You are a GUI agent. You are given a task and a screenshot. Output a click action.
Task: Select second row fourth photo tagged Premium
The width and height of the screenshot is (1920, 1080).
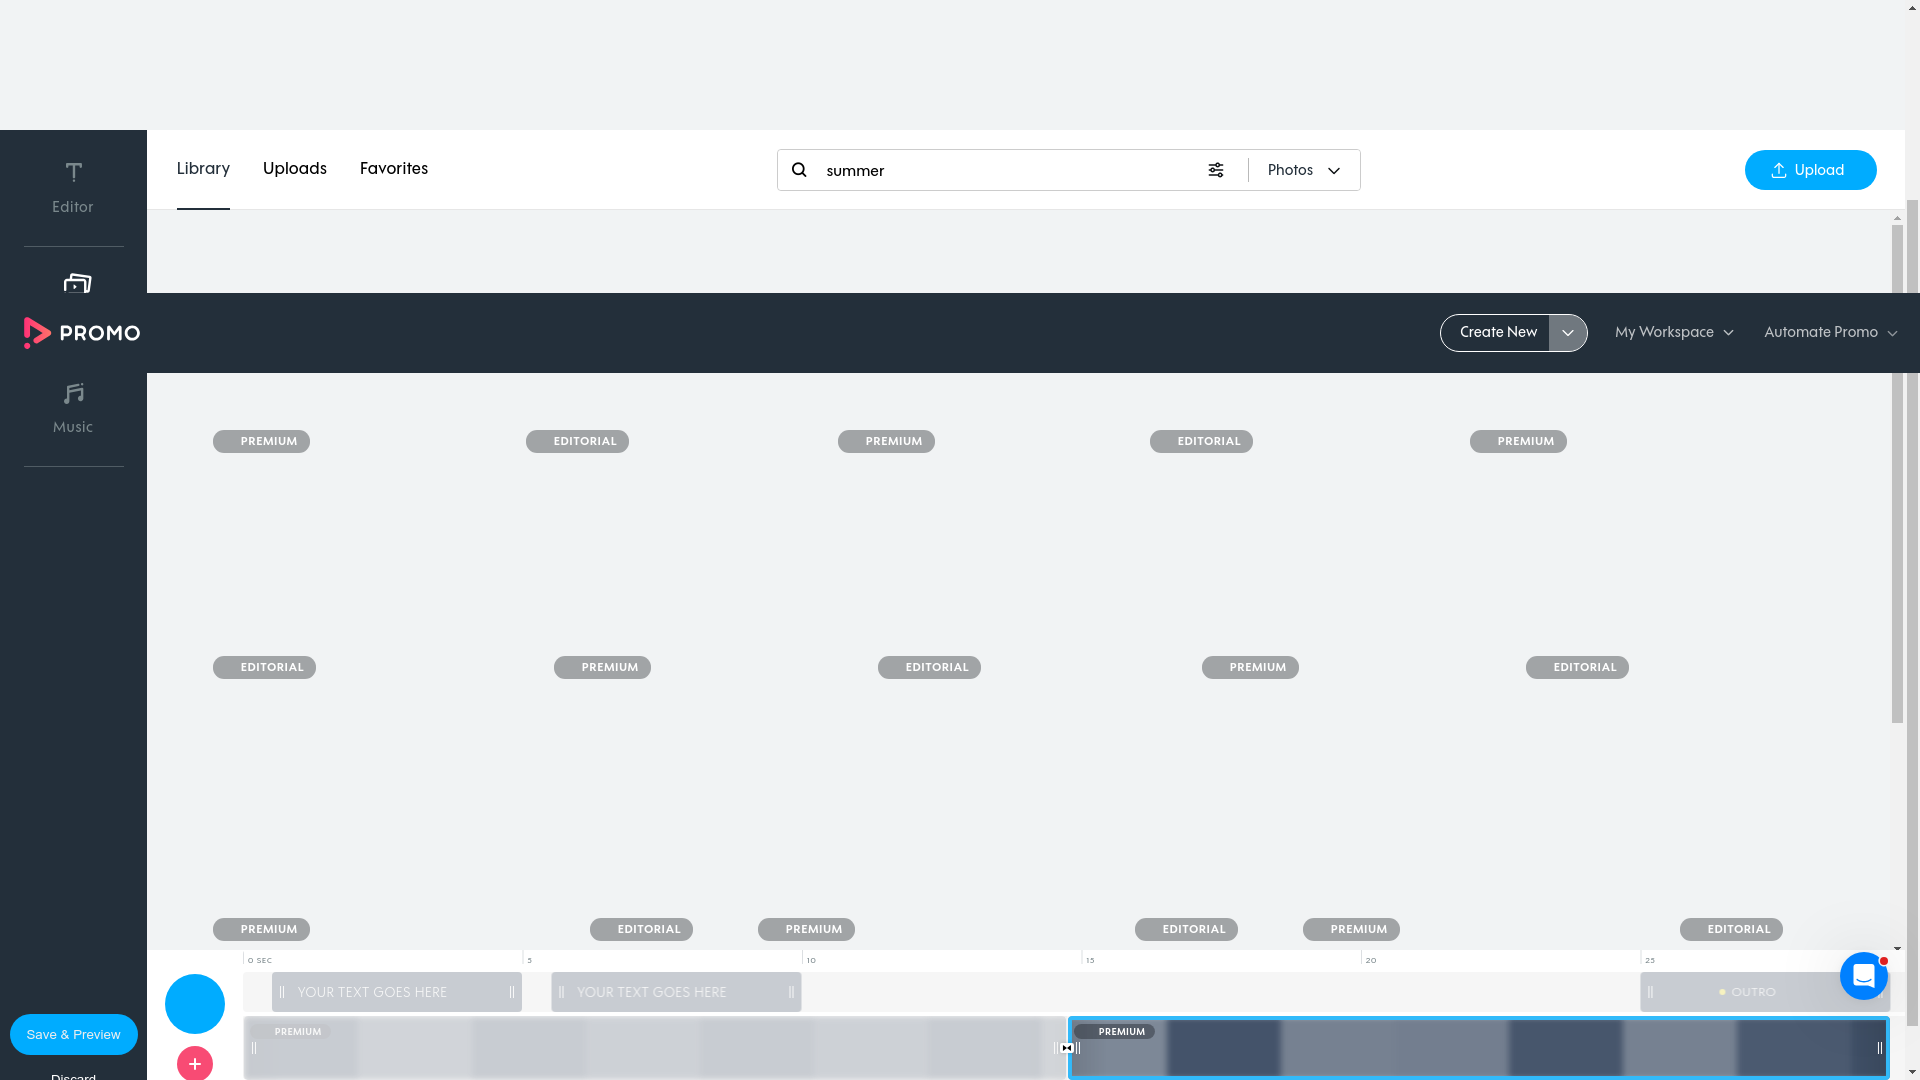(x=1250, y=667)
